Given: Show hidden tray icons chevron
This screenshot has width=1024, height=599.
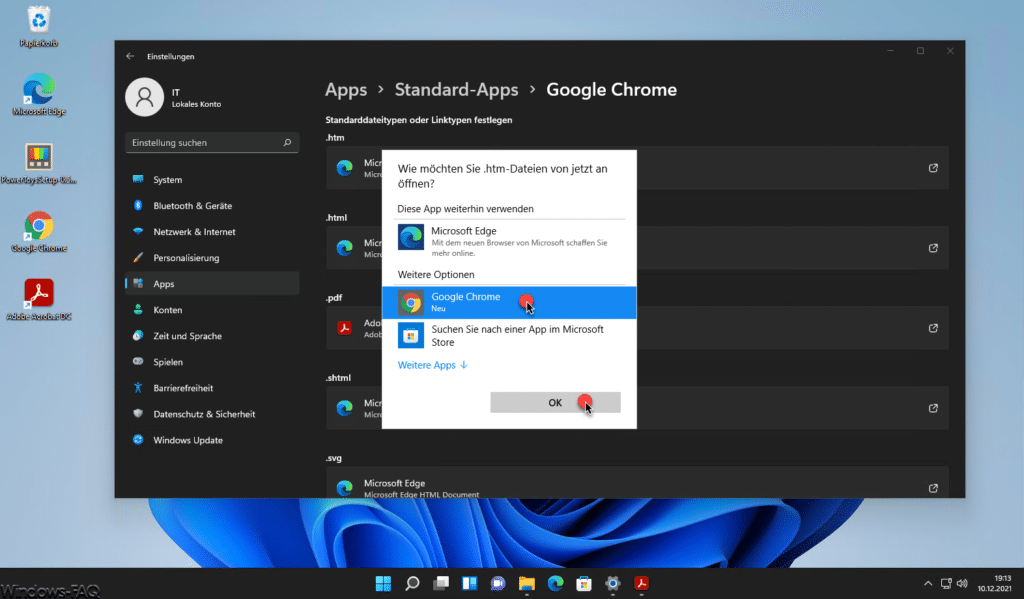Looking at the screenshot, I should [928, 583].
